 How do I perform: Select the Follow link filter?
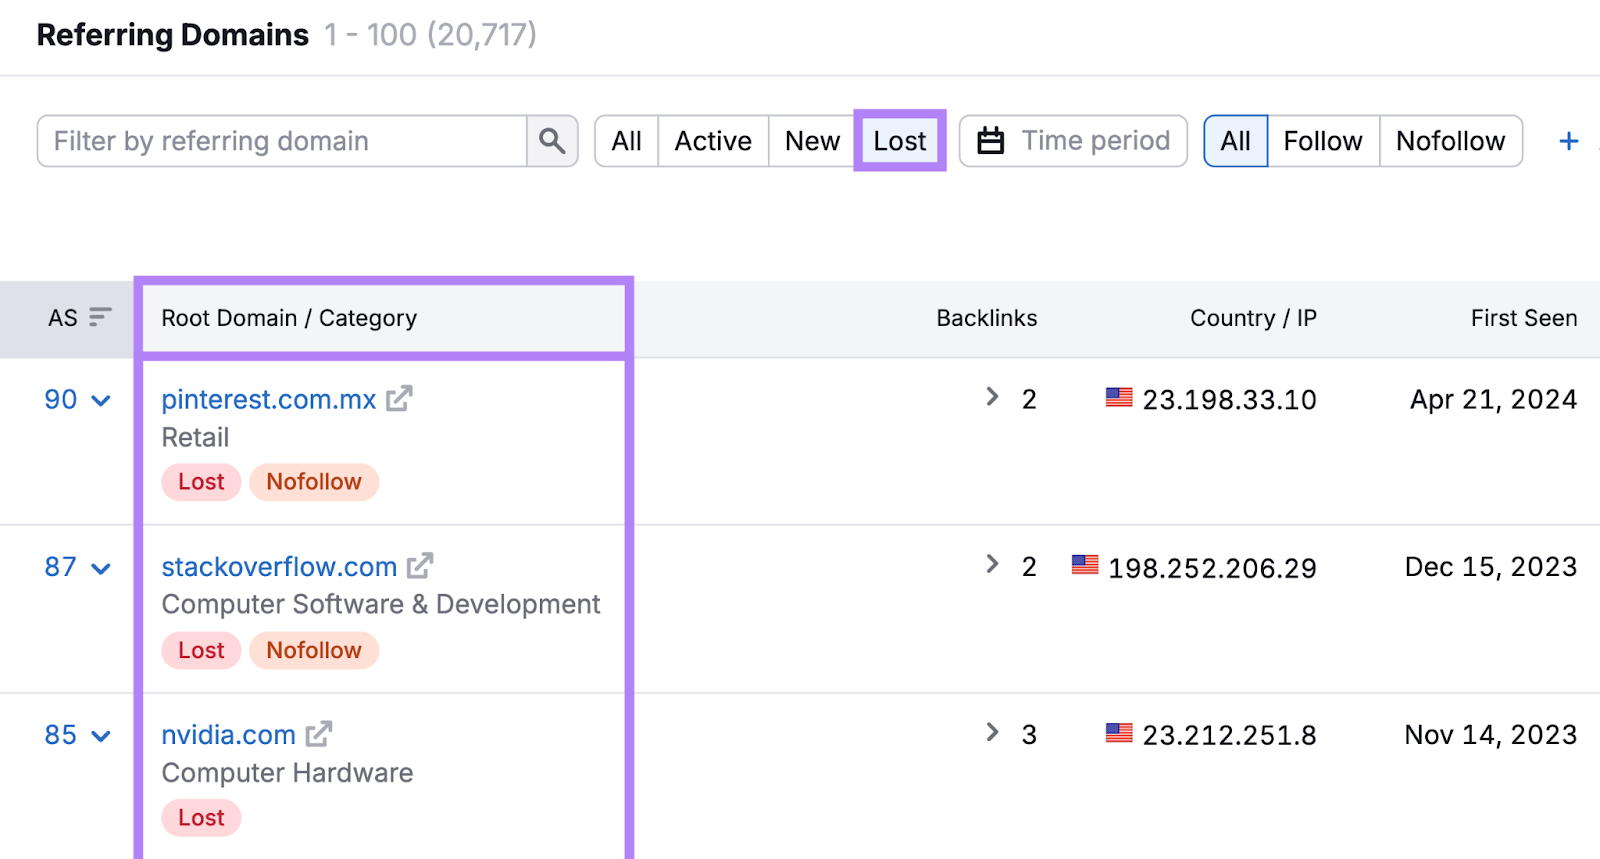(x=1322, y=141)
